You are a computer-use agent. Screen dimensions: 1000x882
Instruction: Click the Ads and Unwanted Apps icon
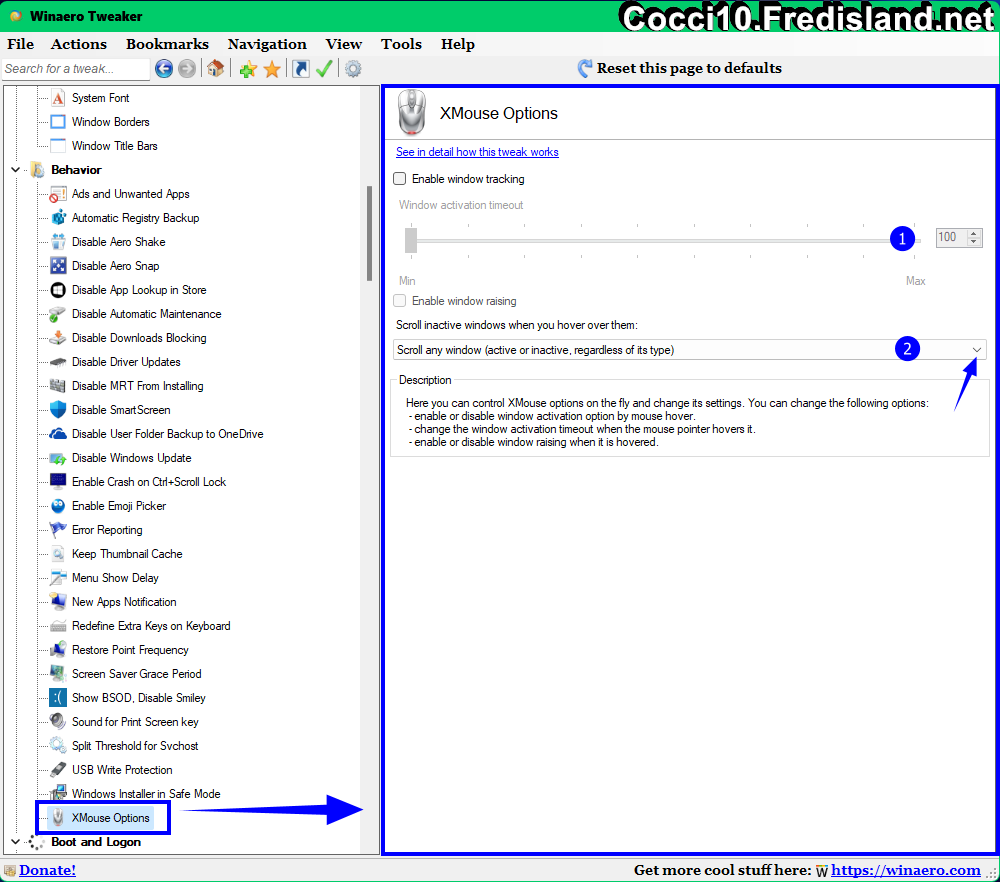point(58,194)
